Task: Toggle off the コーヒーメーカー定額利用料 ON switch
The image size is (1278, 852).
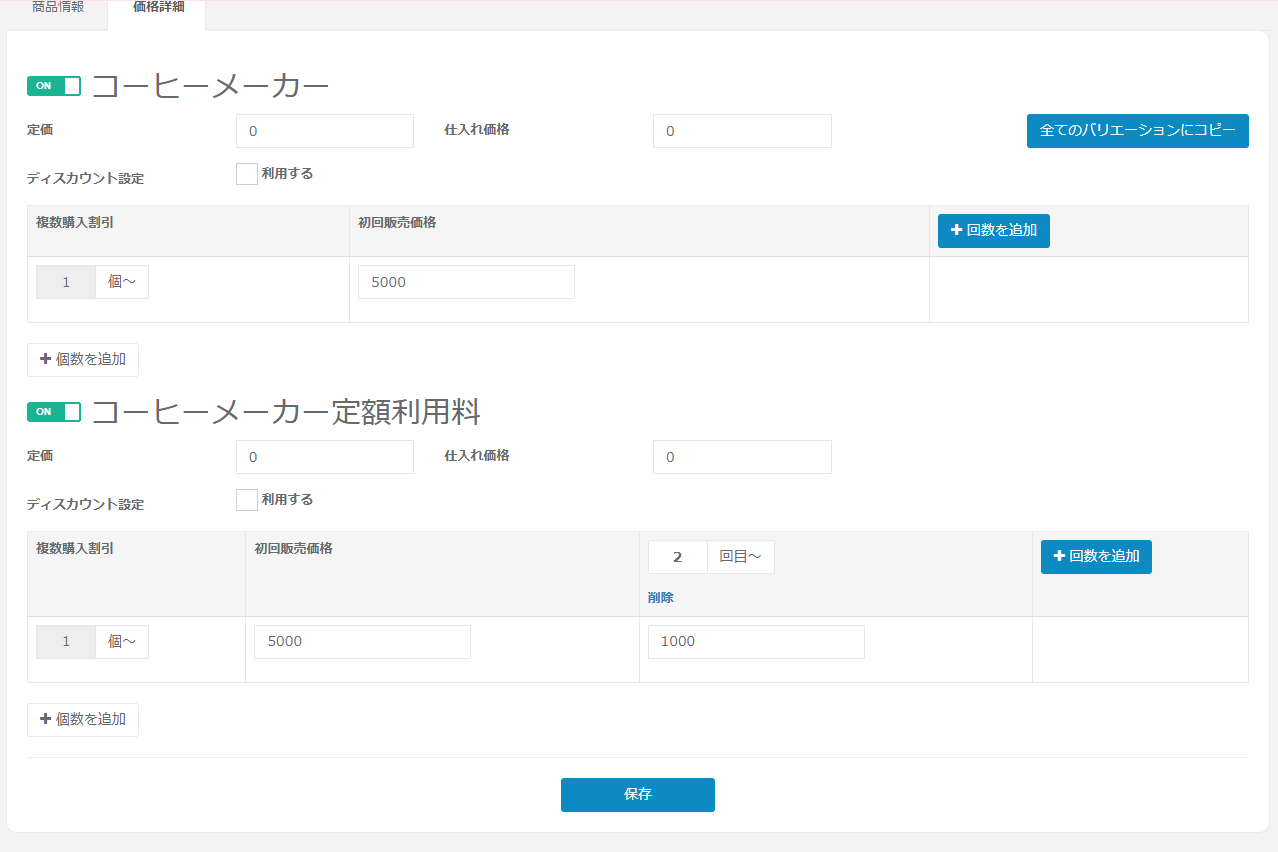Action: click(54, 412)
